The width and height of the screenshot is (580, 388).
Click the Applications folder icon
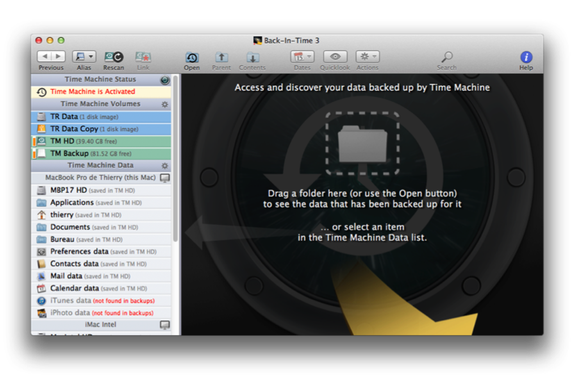point(41,203)
